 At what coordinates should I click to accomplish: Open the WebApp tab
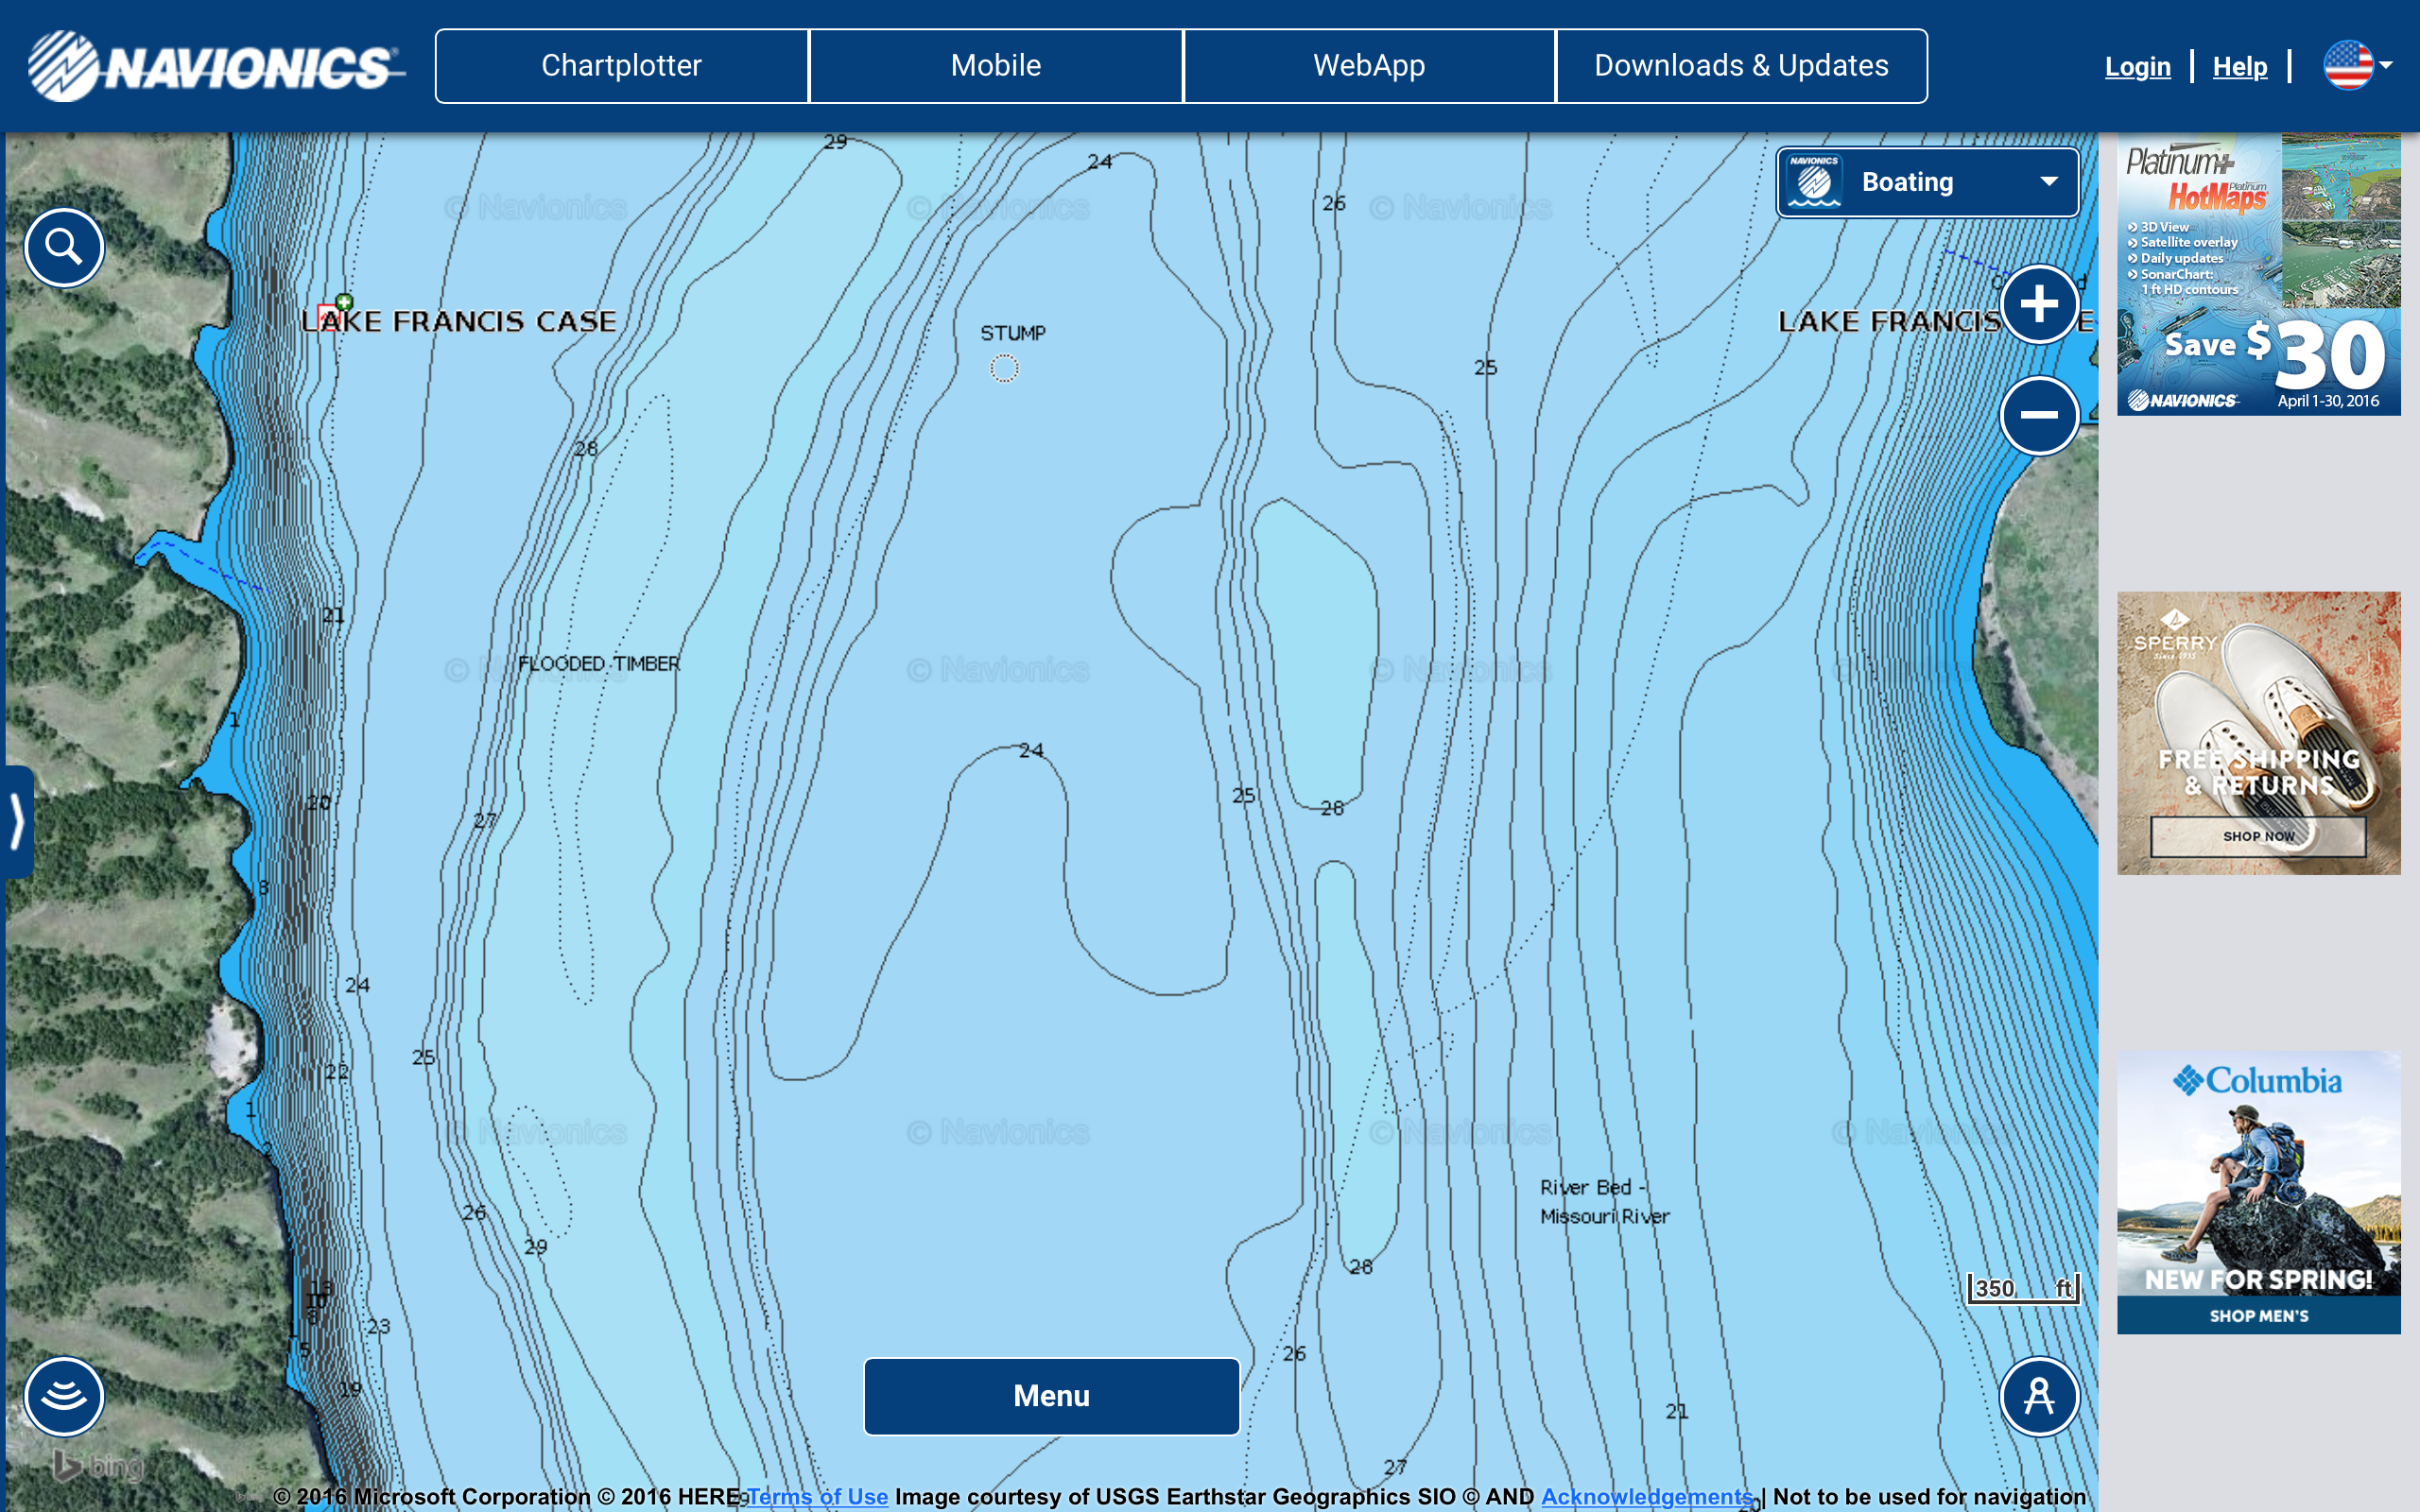coord(1369,66)
